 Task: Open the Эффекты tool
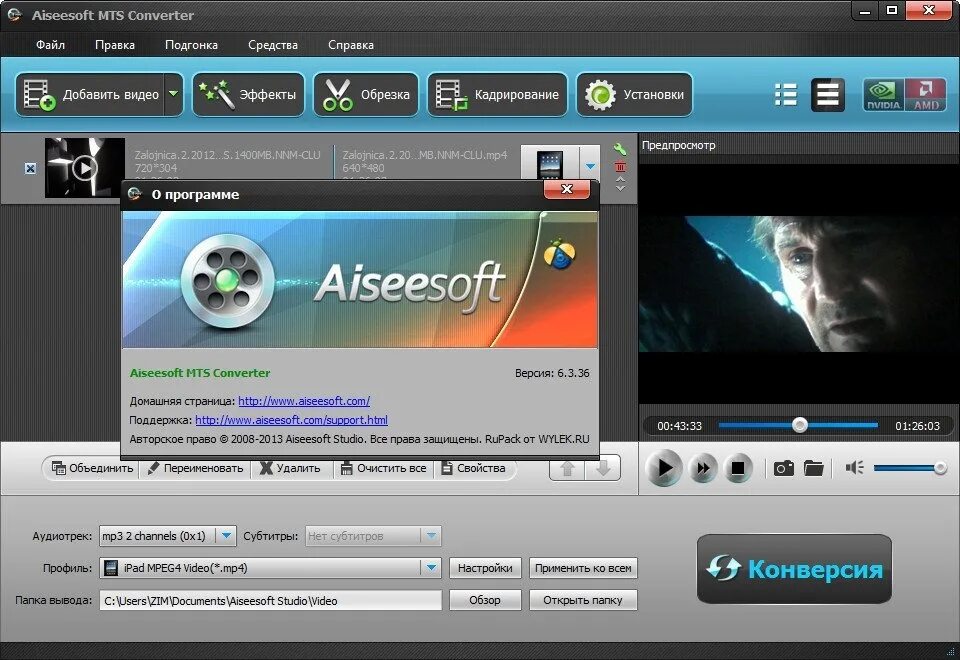click(248, 95)
